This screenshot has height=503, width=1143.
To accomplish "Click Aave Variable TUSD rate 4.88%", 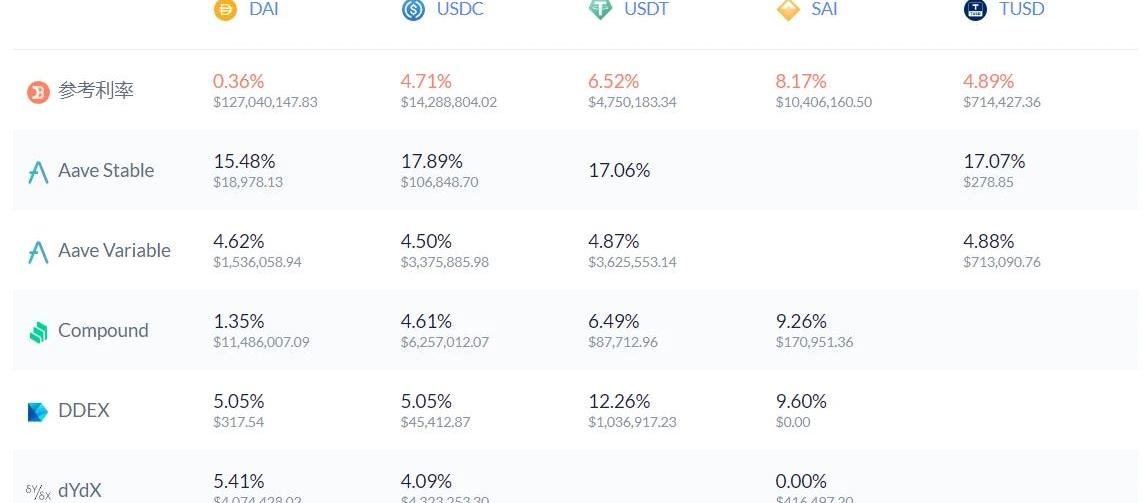I will [988, 241].
